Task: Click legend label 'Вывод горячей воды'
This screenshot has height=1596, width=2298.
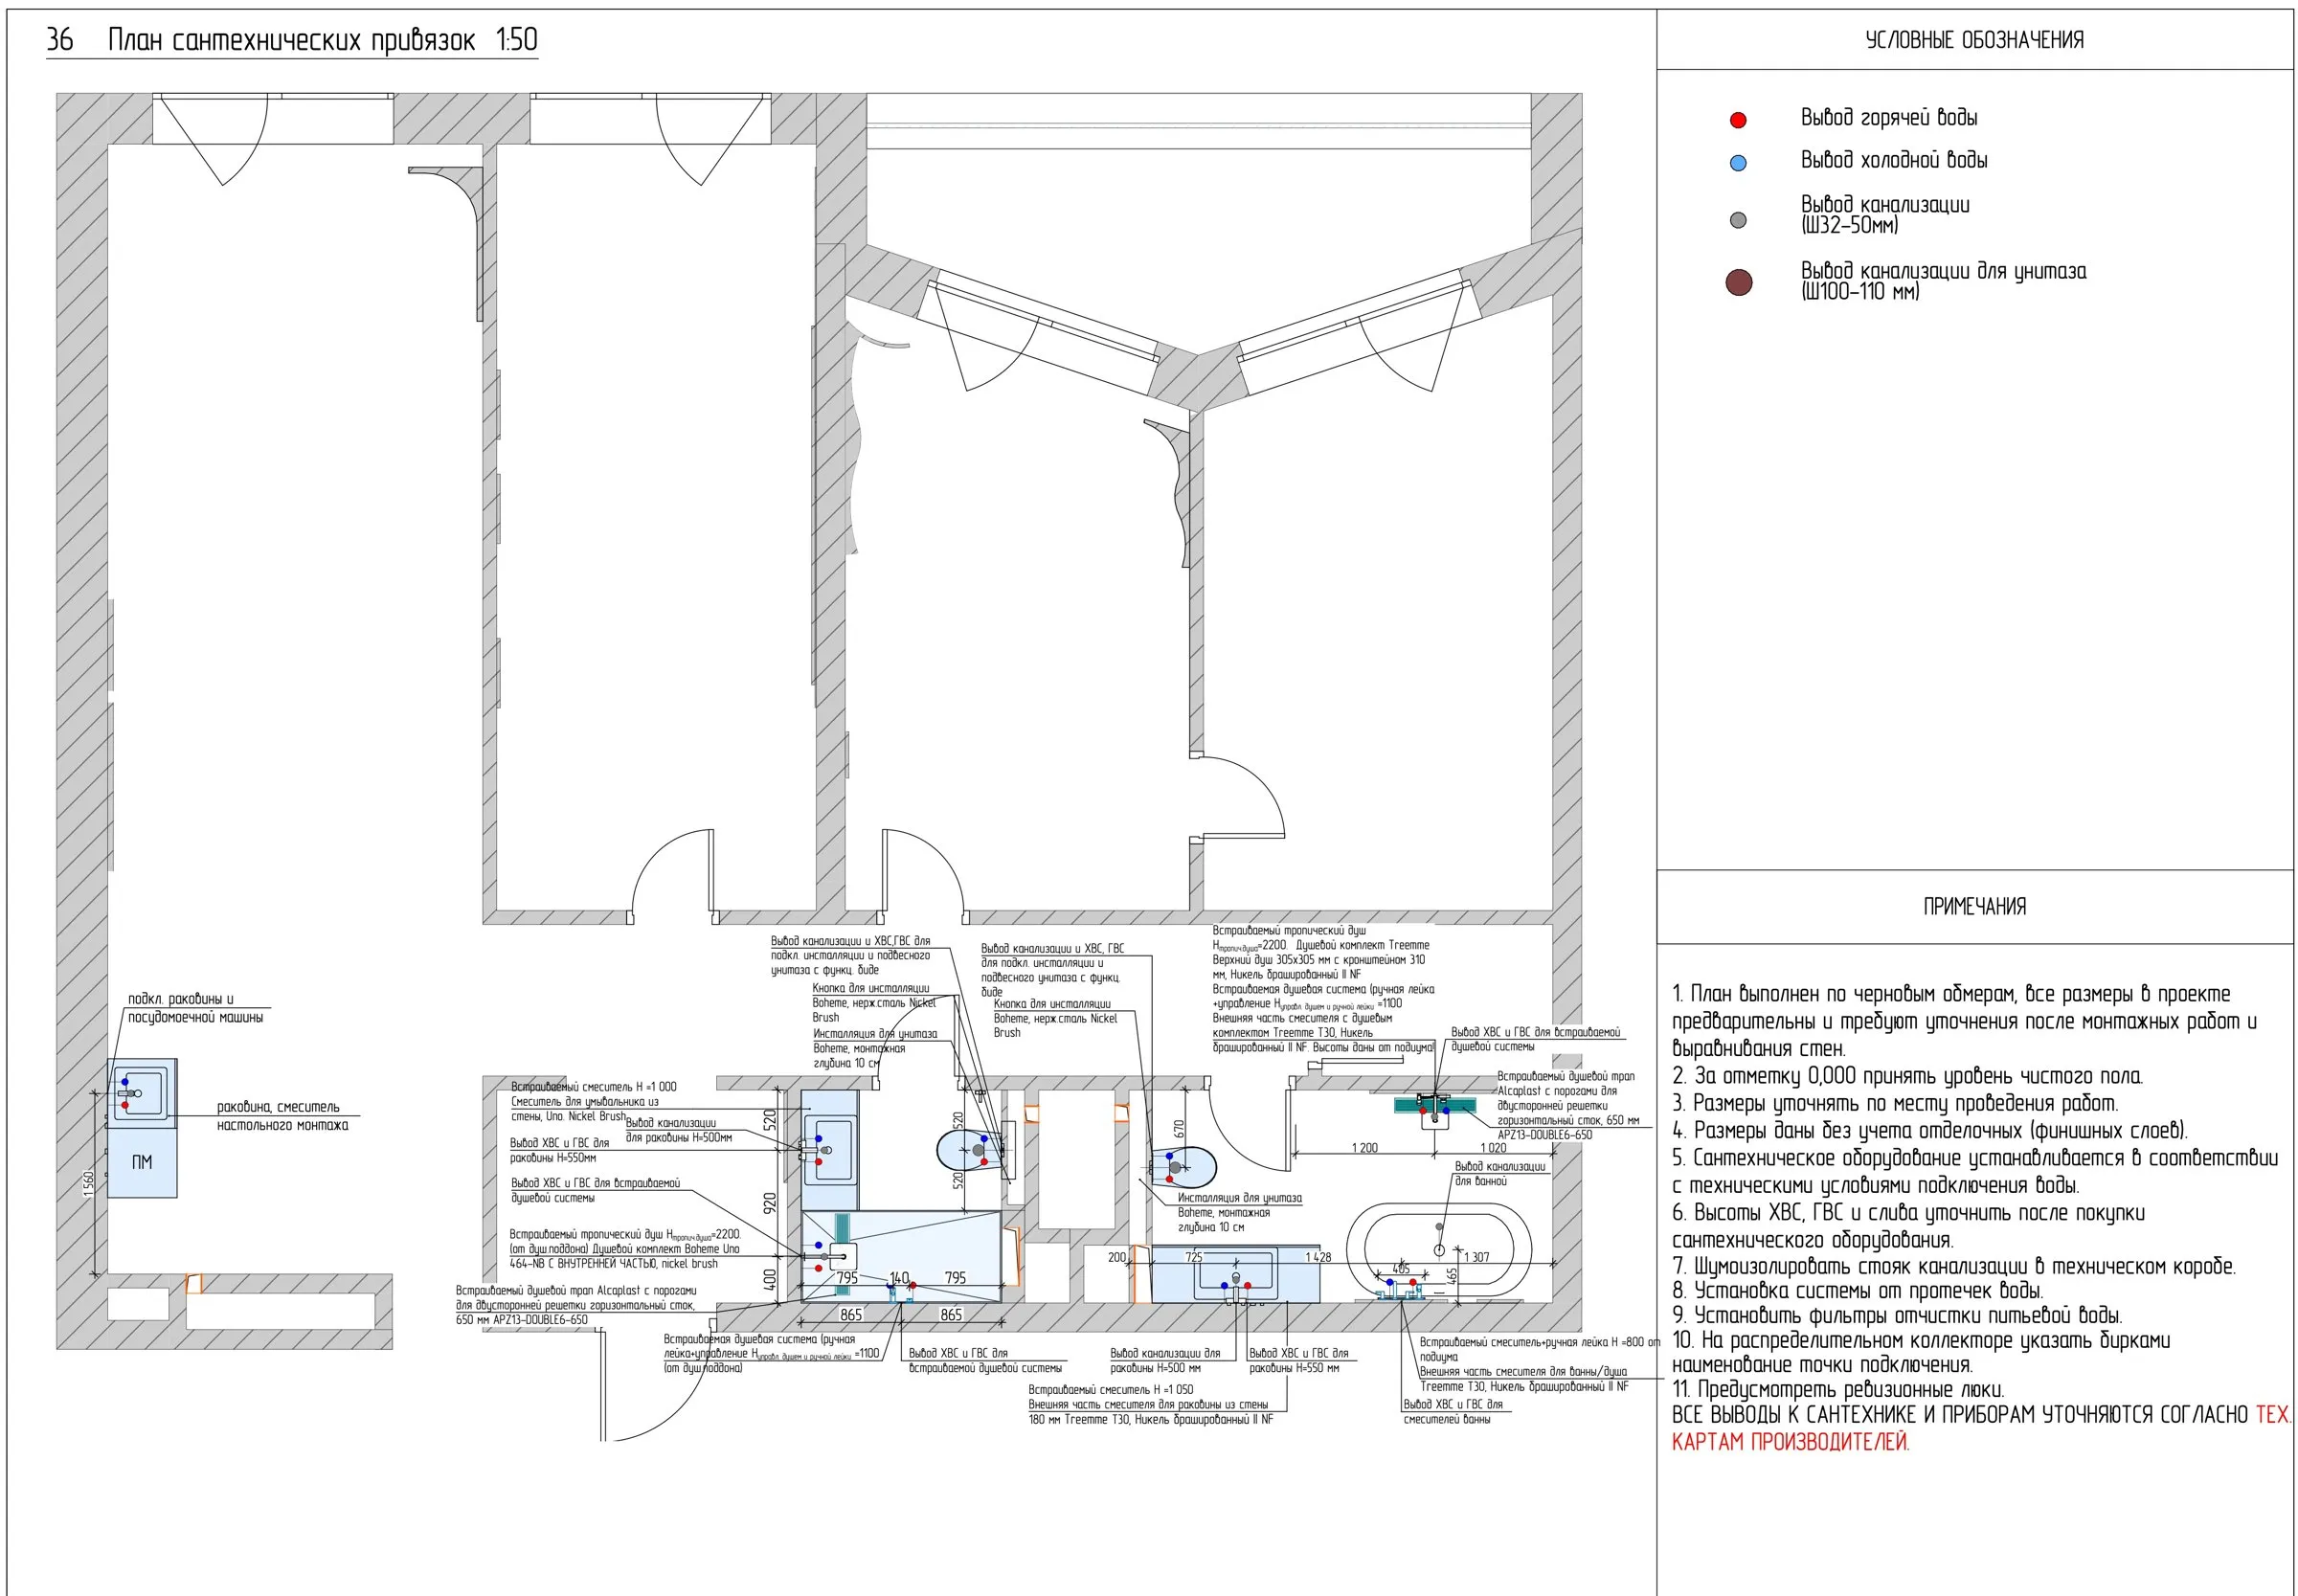Action: [x=1888, y=118]
